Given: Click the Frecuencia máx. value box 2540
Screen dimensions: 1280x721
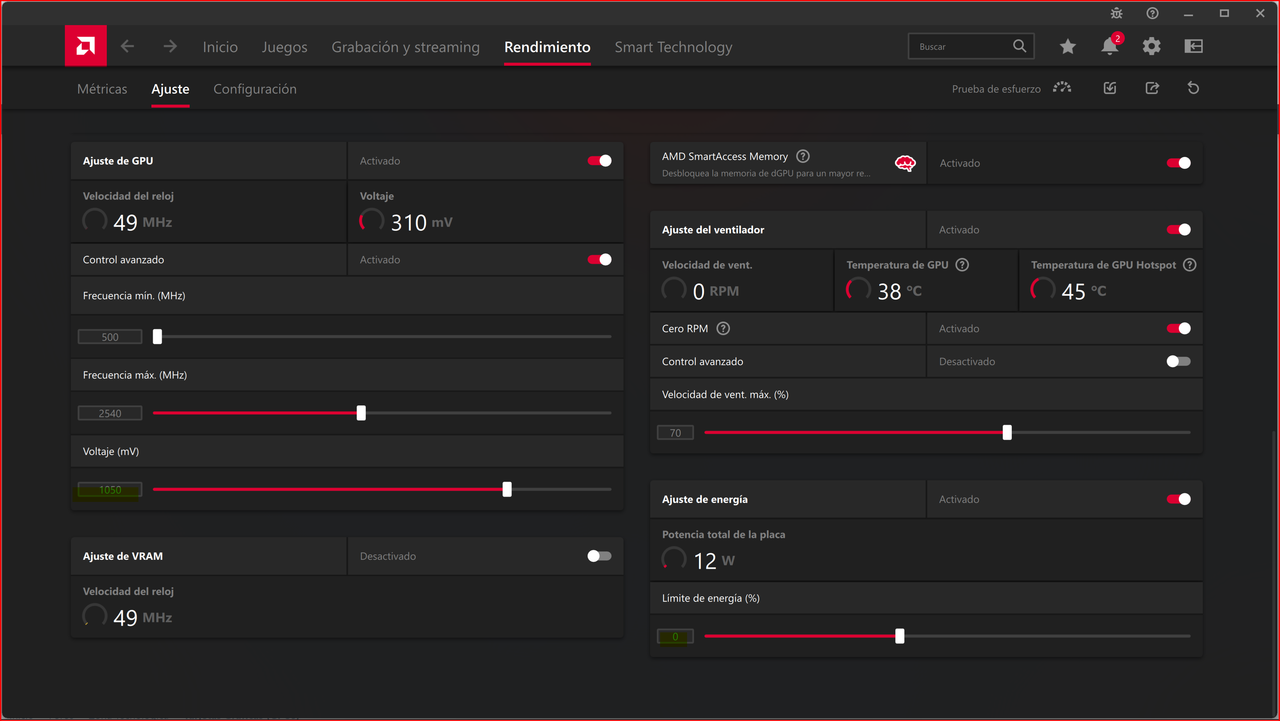Looking at the screenshot, I should pyautogui.click(x=110, y=413).
